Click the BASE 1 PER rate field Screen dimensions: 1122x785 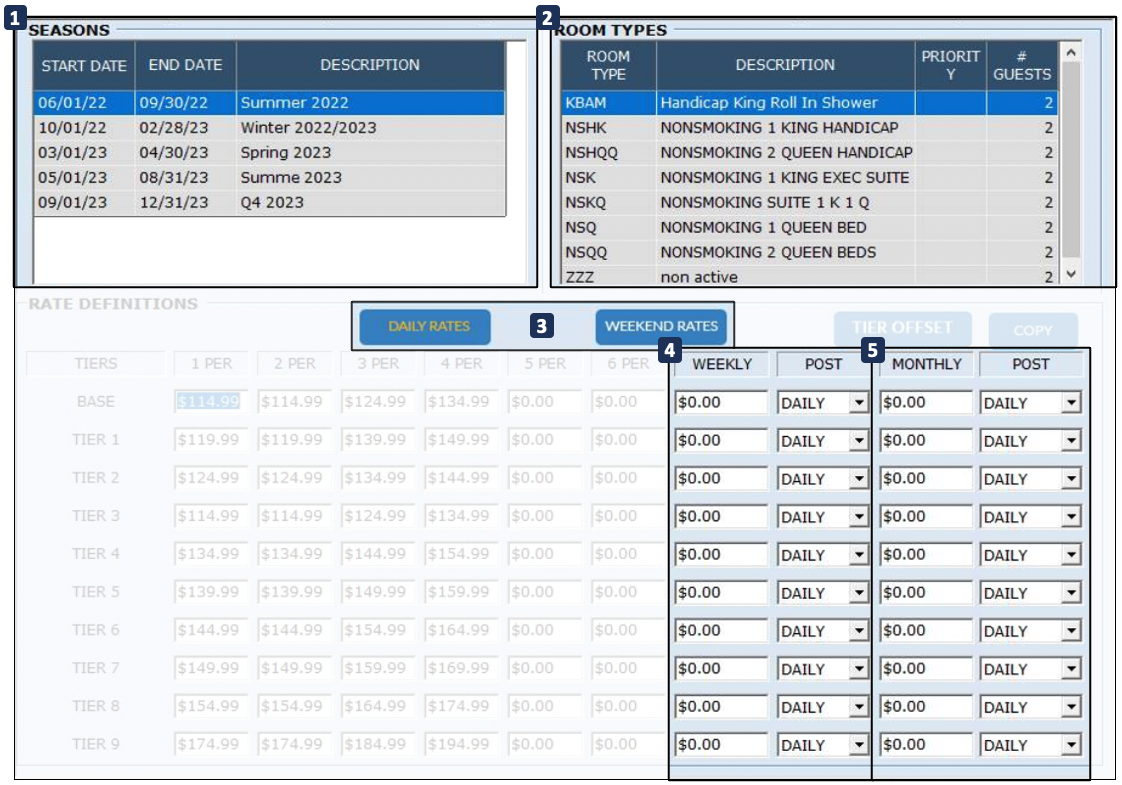click(x=209, y=402)
